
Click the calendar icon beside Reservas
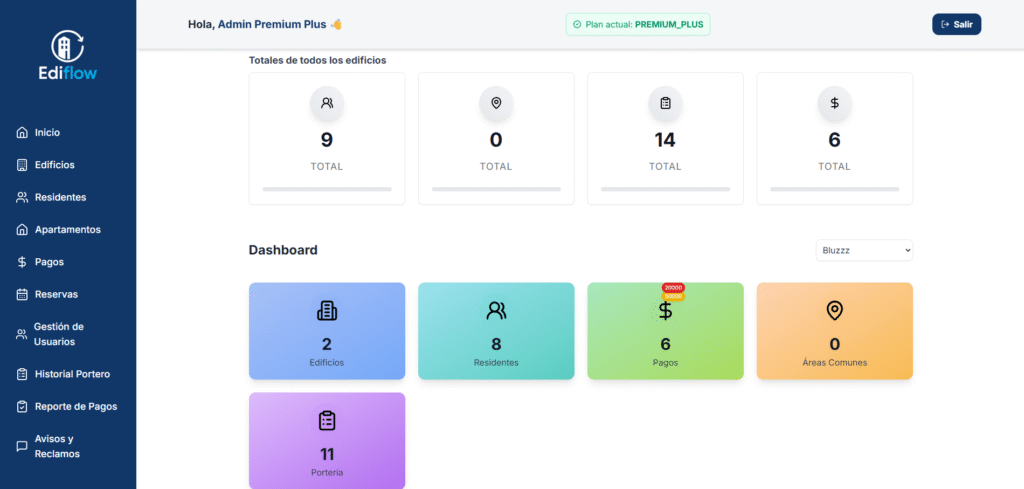pyautogui.click(x=22, y=294)
